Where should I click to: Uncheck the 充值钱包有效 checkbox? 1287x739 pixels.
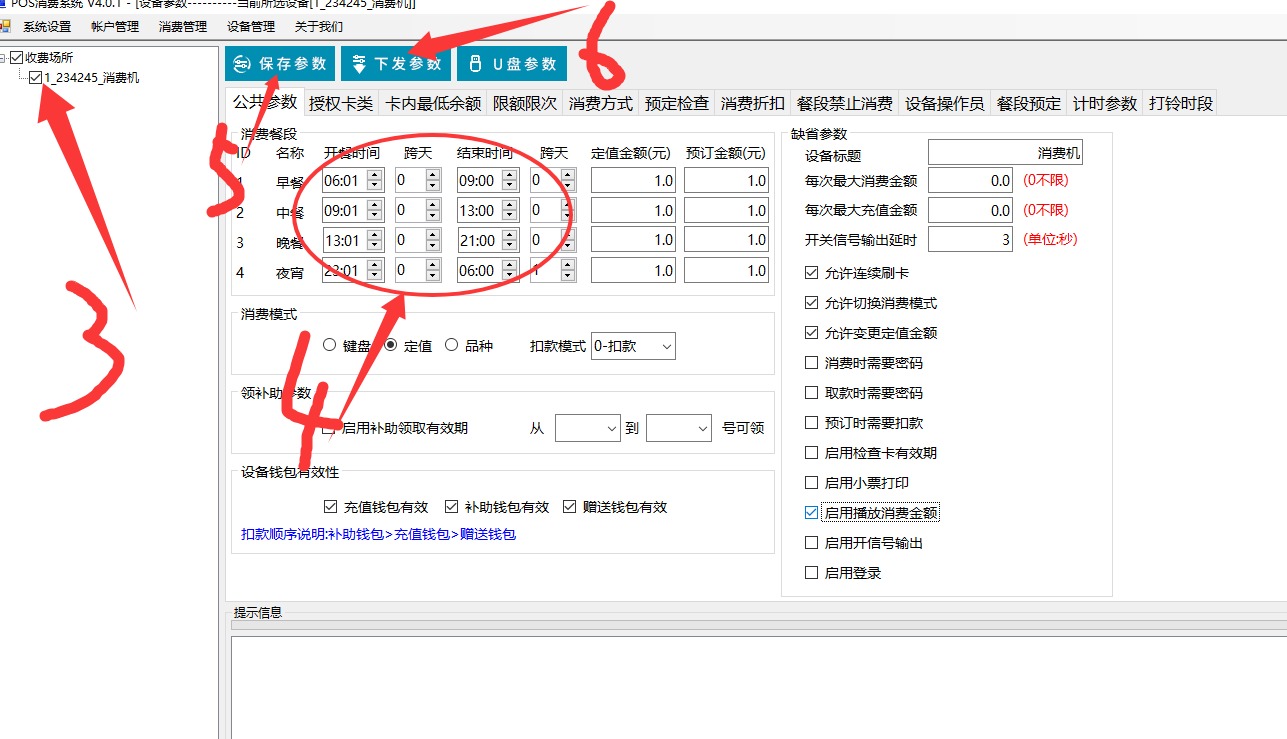click(x=331, y=507)
